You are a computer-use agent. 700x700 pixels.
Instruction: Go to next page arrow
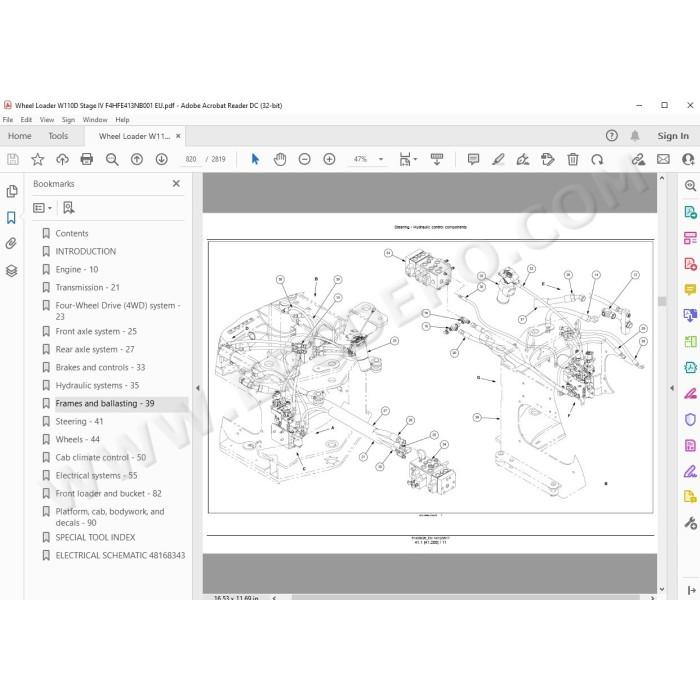pyautogui.click(x=162, y=159)
